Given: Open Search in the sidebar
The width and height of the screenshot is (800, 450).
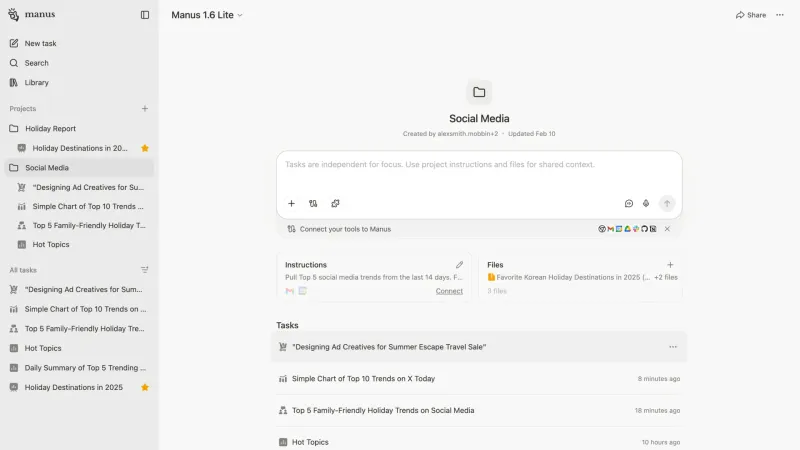Looking at the screenshot, I should [x=79, y=63].
